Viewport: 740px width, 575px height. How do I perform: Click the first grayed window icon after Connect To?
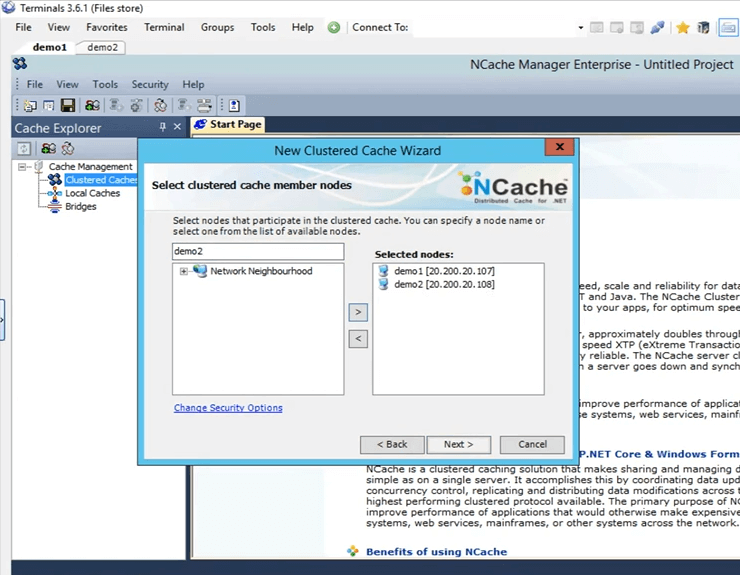[x=597, y=27]
